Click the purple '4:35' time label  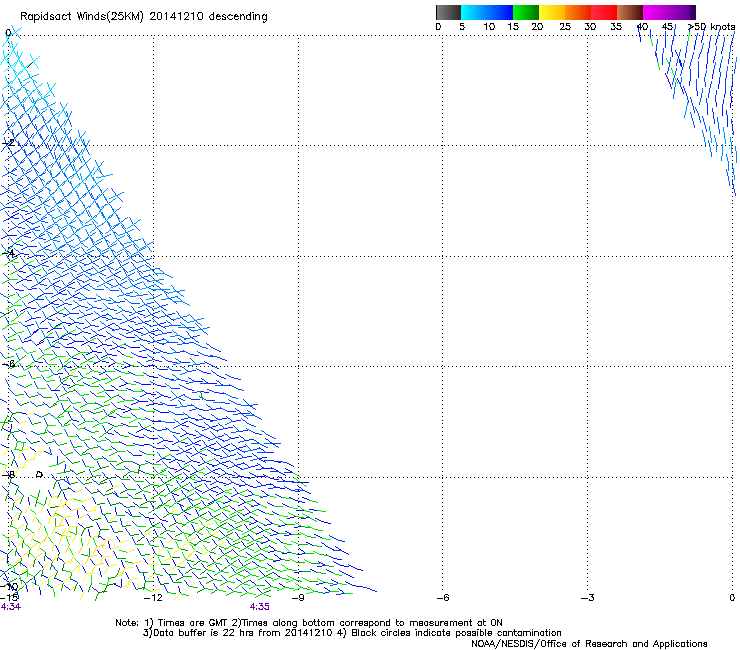(x=260, y=607)
